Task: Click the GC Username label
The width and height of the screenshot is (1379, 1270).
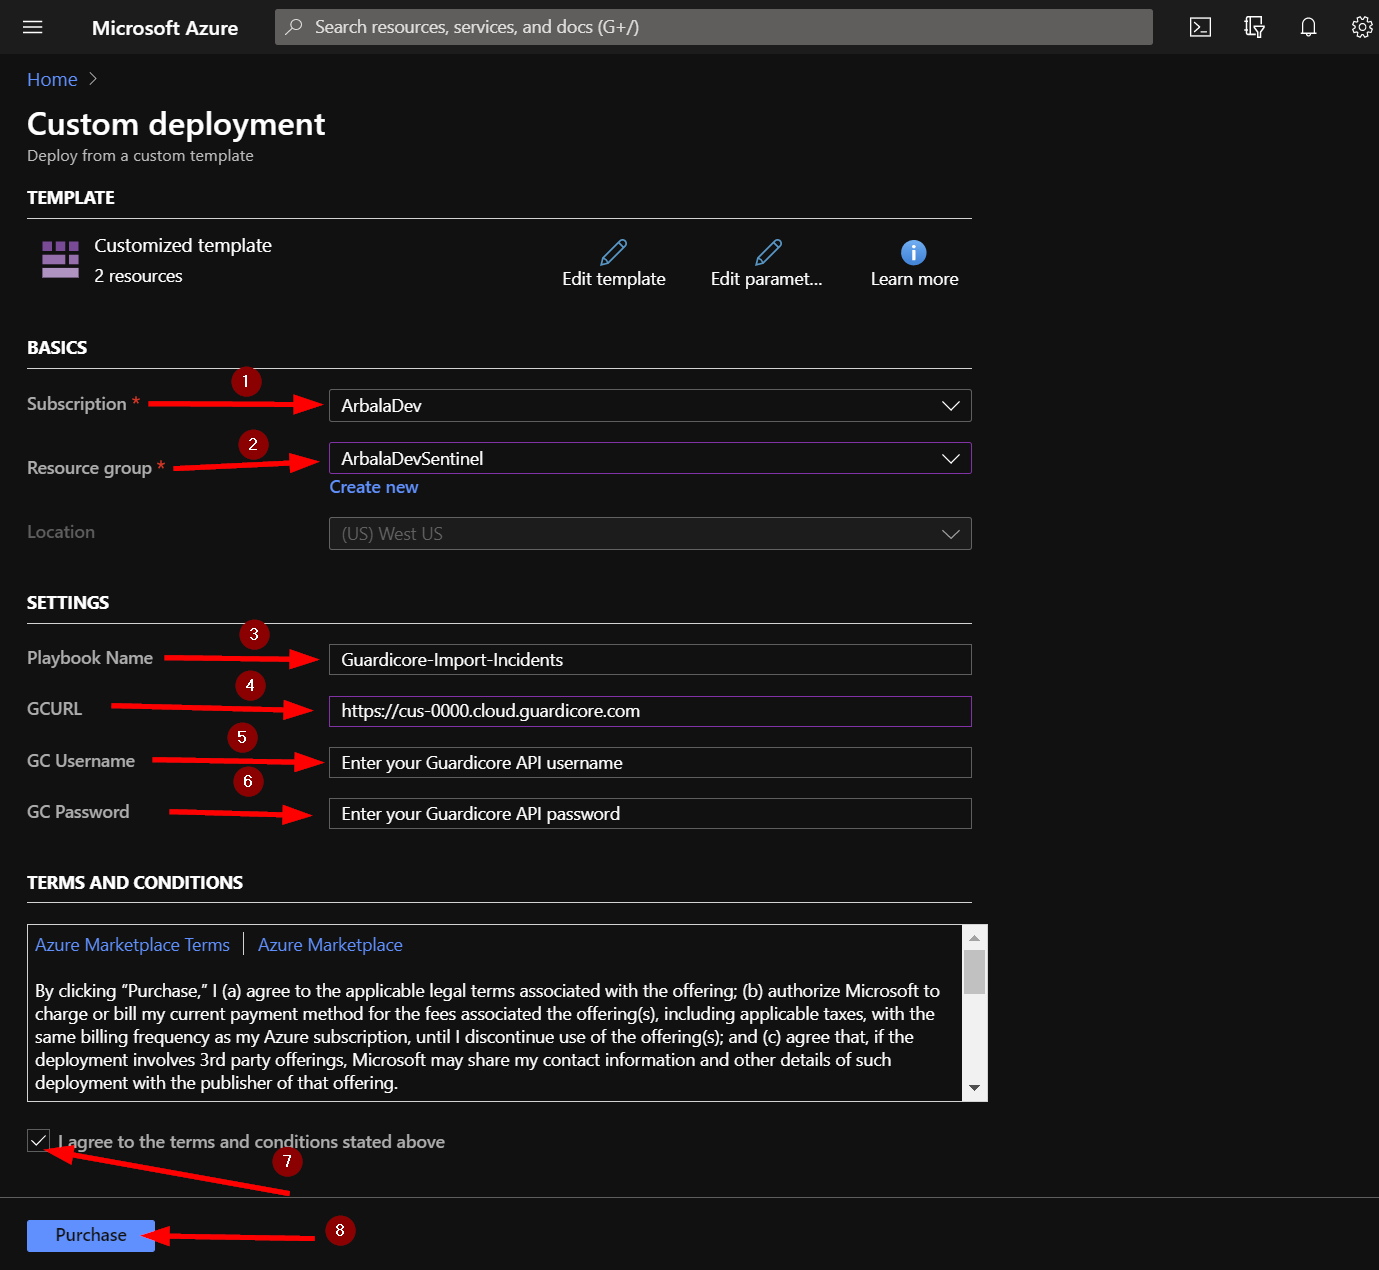Action: 81,761
